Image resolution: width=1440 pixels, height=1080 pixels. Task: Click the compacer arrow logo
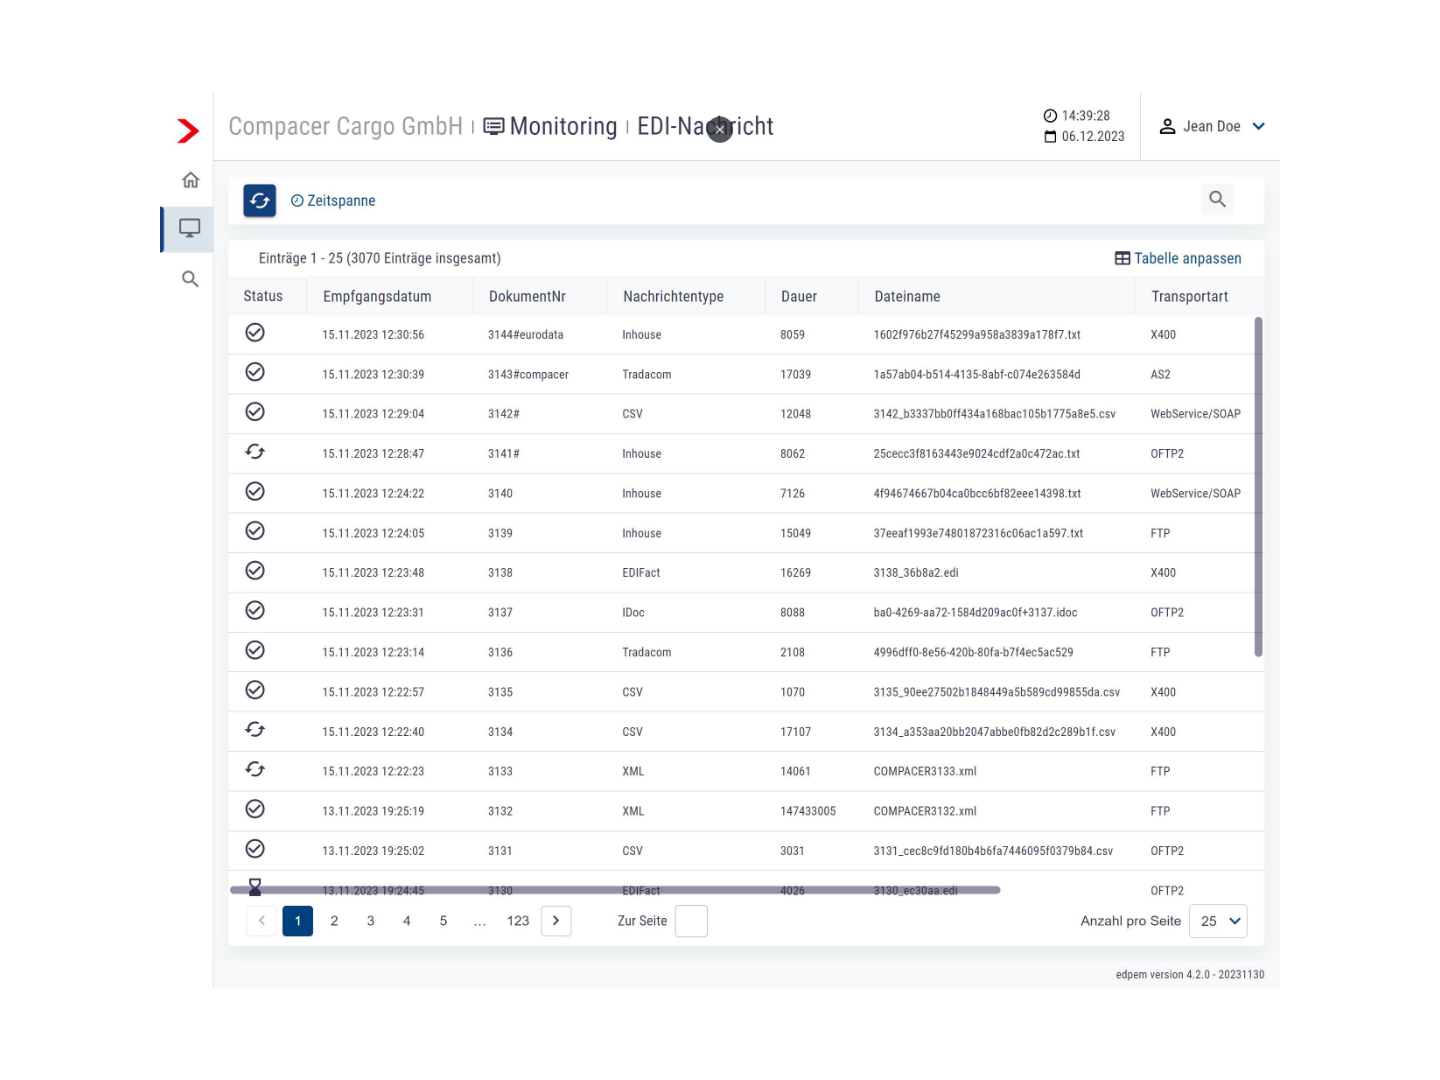point(188,130)
